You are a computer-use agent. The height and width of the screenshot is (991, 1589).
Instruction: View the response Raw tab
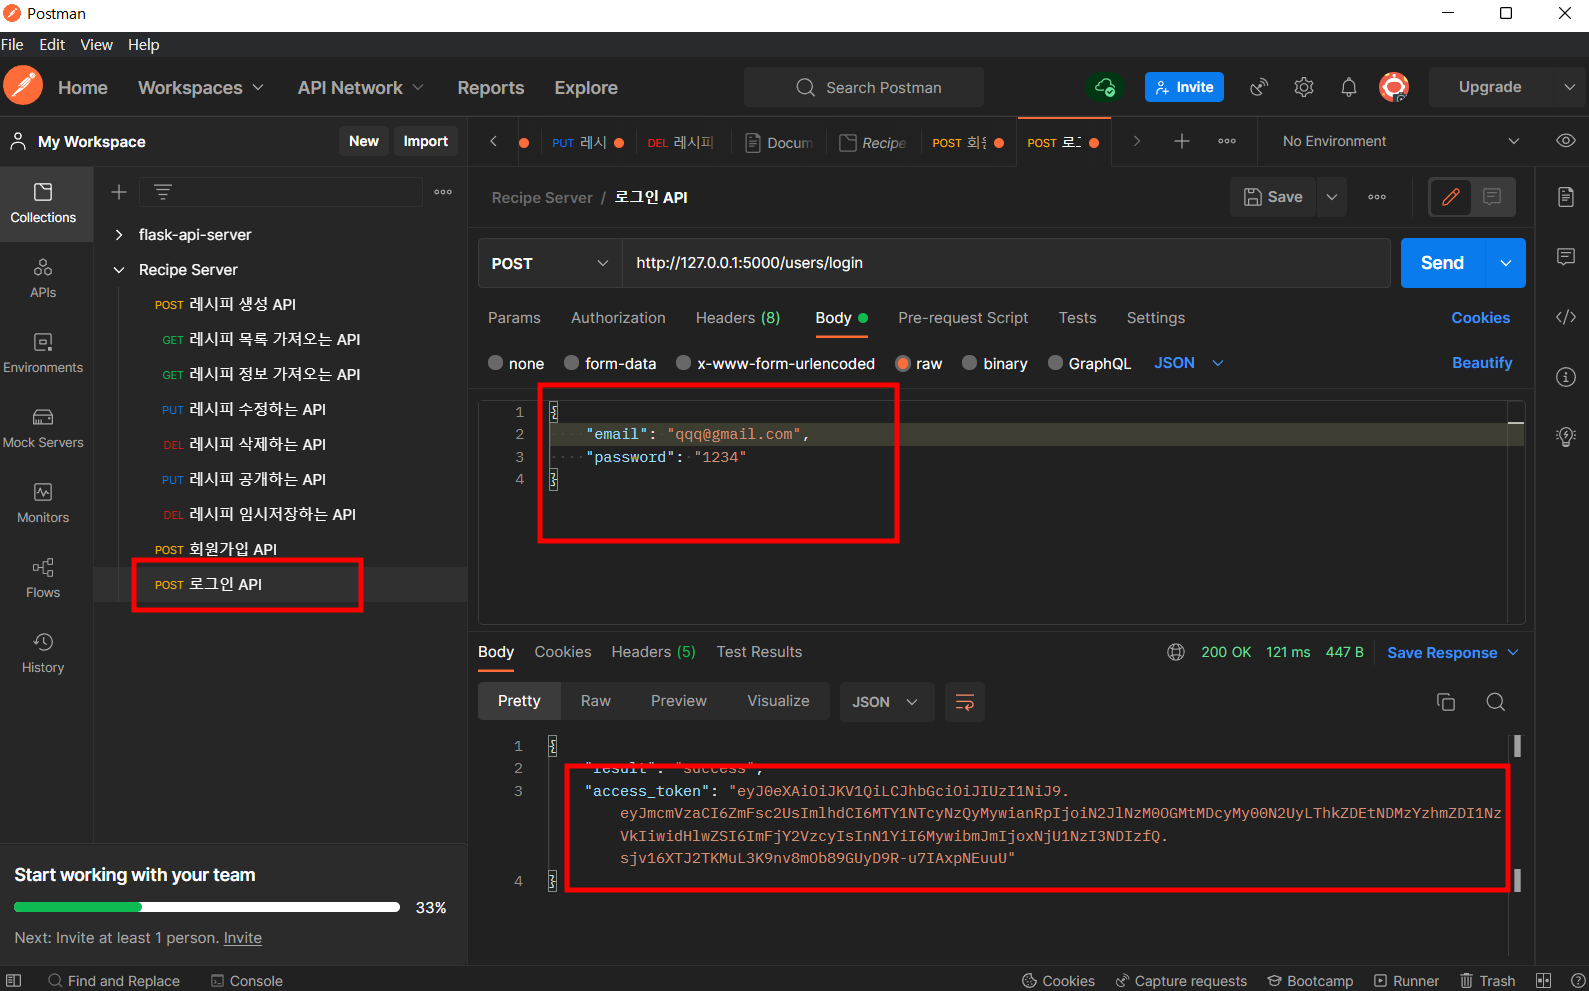(x=596, y=701)
